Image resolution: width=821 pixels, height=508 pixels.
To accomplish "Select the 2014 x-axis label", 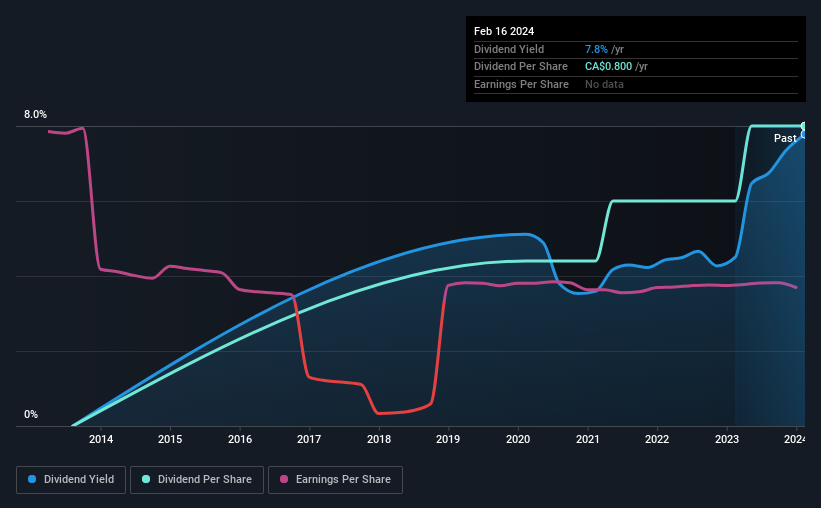I will pyautogui.click(x=101, y=439).
